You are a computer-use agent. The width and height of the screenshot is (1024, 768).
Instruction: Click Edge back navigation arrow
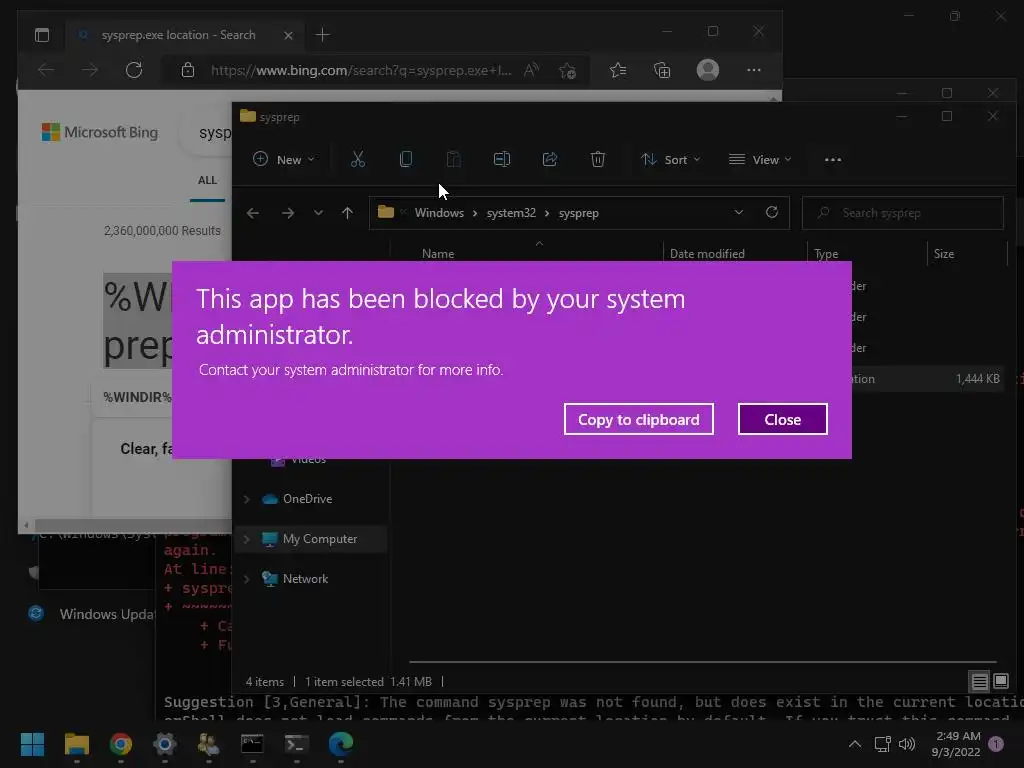[x=46, y=70]
